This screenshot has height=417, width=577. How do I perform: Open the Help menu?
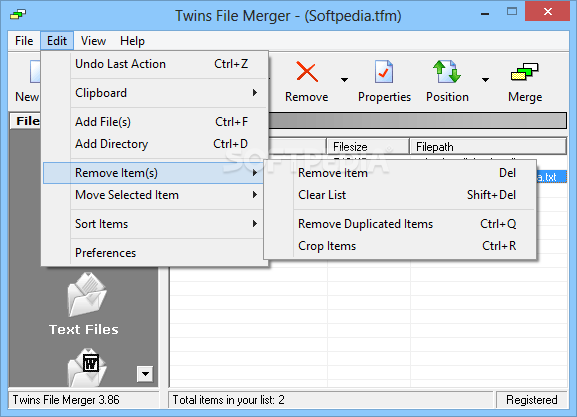pos(132,40)
